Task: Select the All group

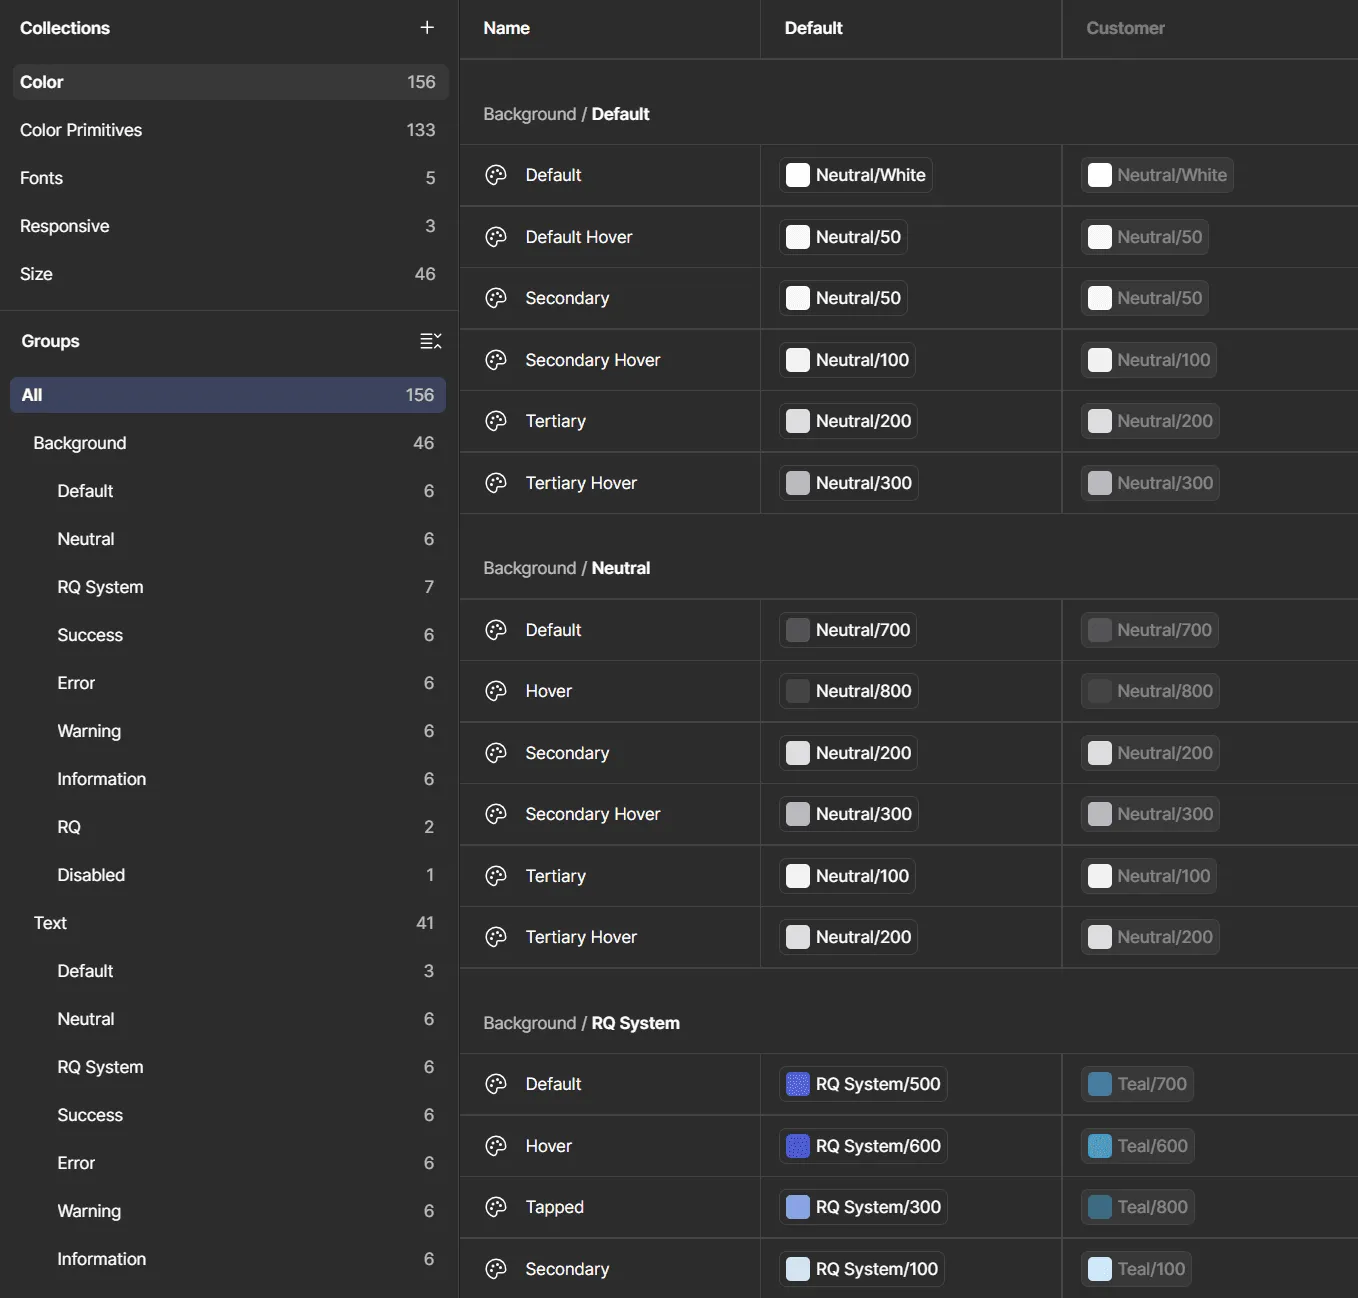Action: coord(228,395)
